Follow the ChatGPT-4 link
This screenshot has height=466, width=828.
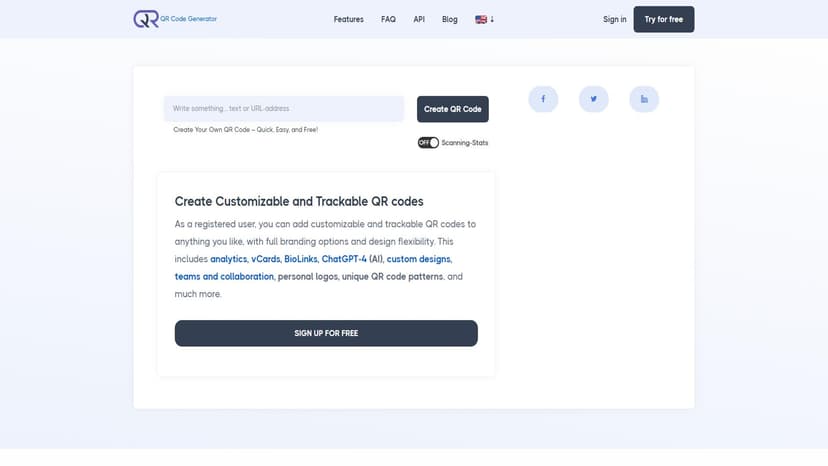click(344, 259)
